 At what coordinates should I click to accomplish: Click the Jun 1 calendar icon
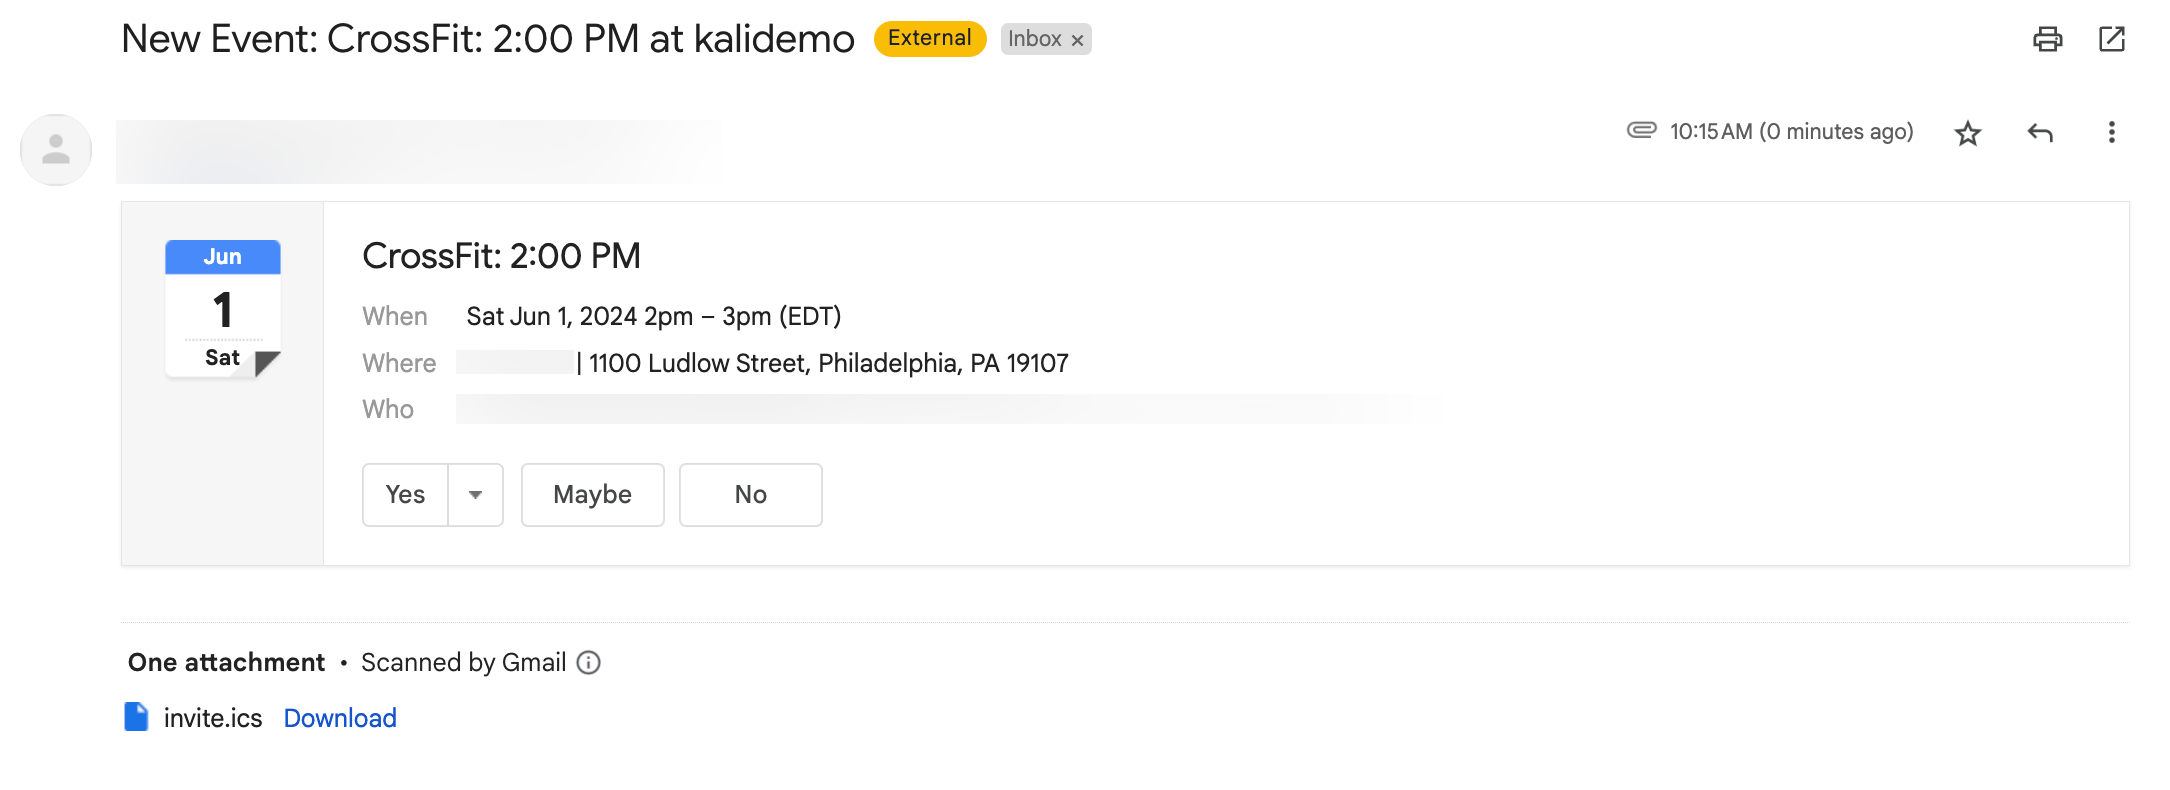[222, 308]
